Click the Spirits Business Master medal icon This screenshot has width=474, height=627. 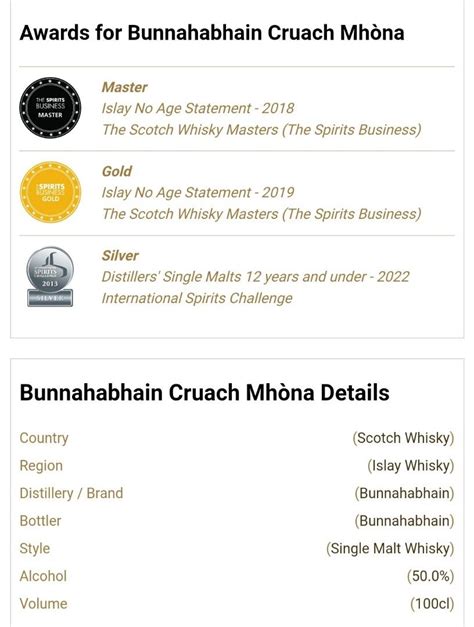(50, 108)
